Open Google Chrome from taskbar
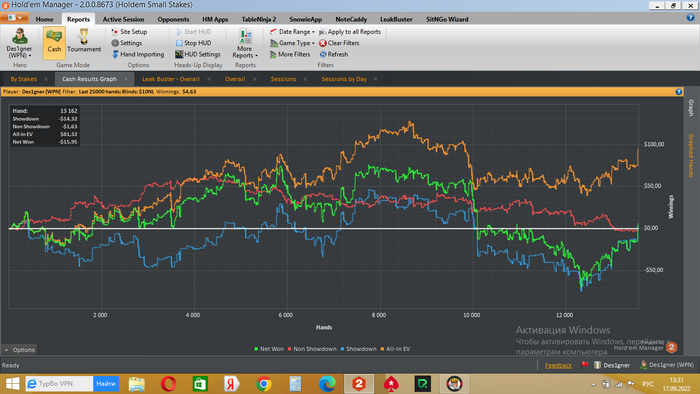 point(263,384)
